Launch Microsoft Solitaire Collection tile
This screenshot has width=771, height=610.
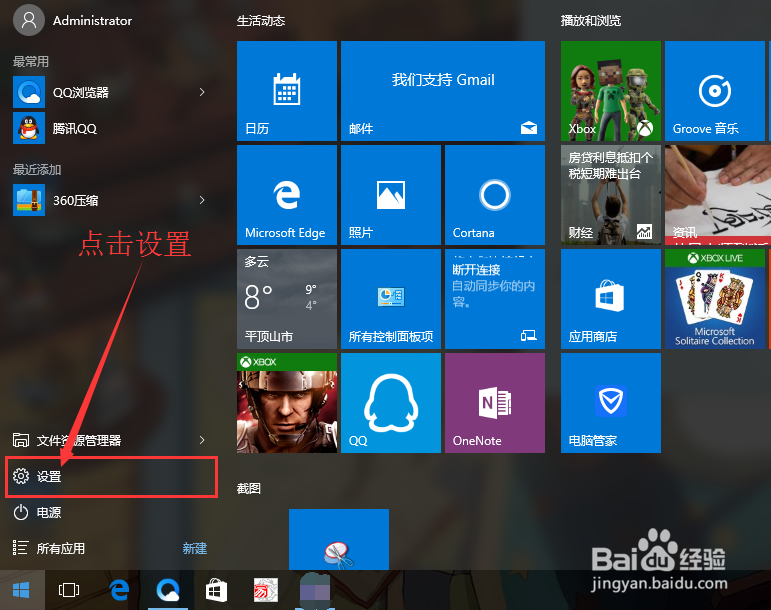point(714,299)
